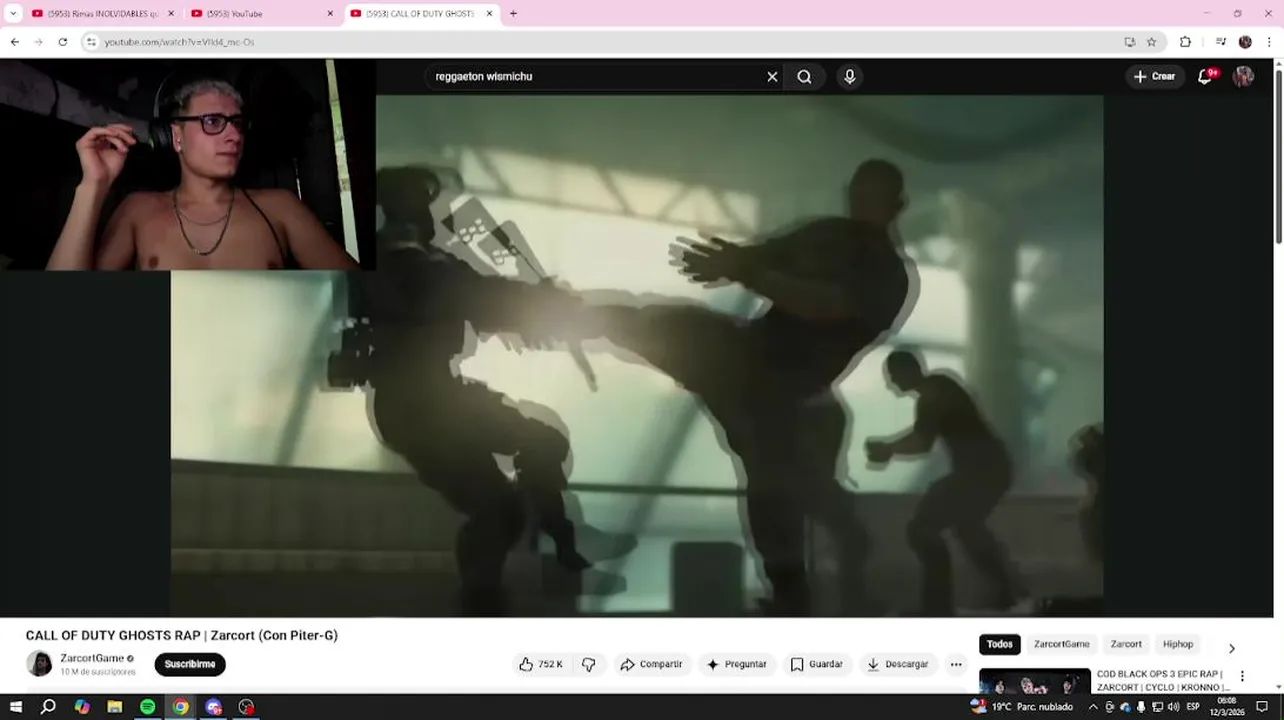Open Spotify from the taskbar
The image size is (1284, 720).
pos(147,707)
